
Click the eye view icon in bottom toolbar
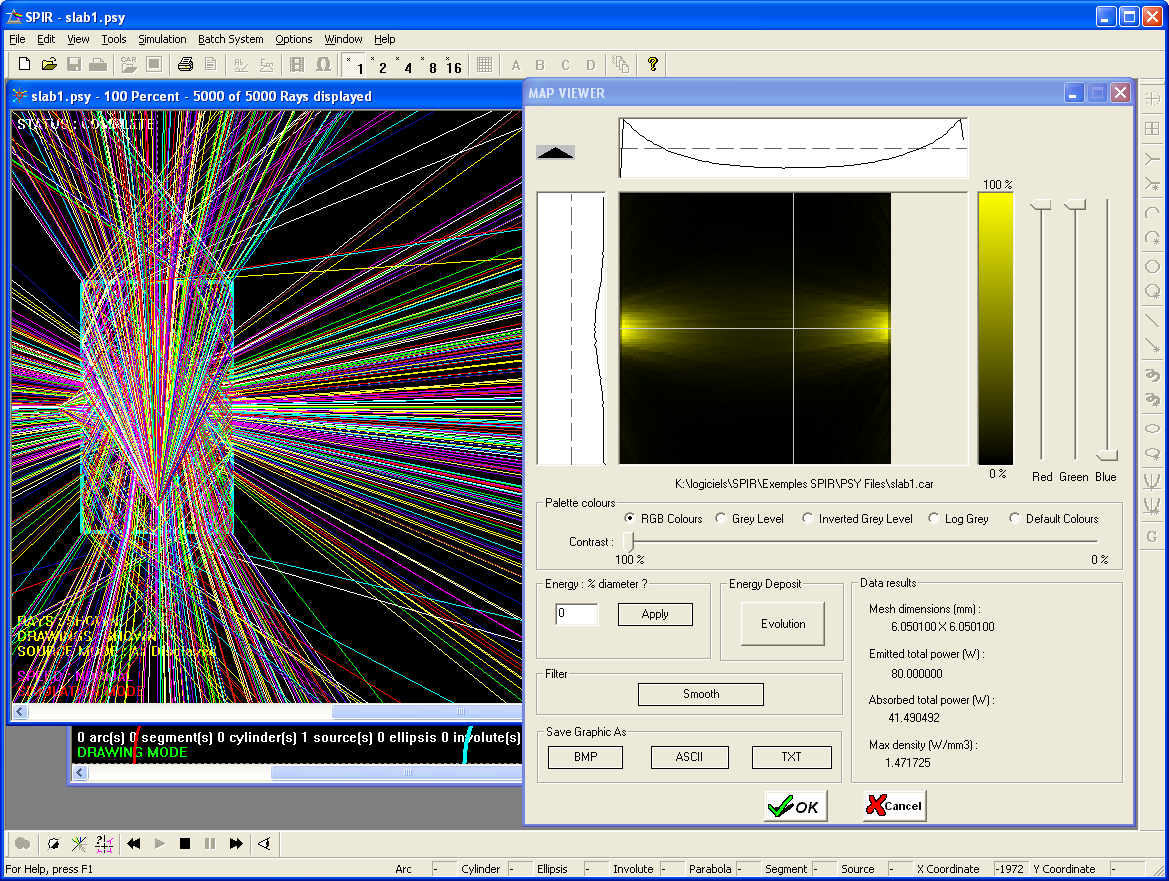[x=264, y=844]
